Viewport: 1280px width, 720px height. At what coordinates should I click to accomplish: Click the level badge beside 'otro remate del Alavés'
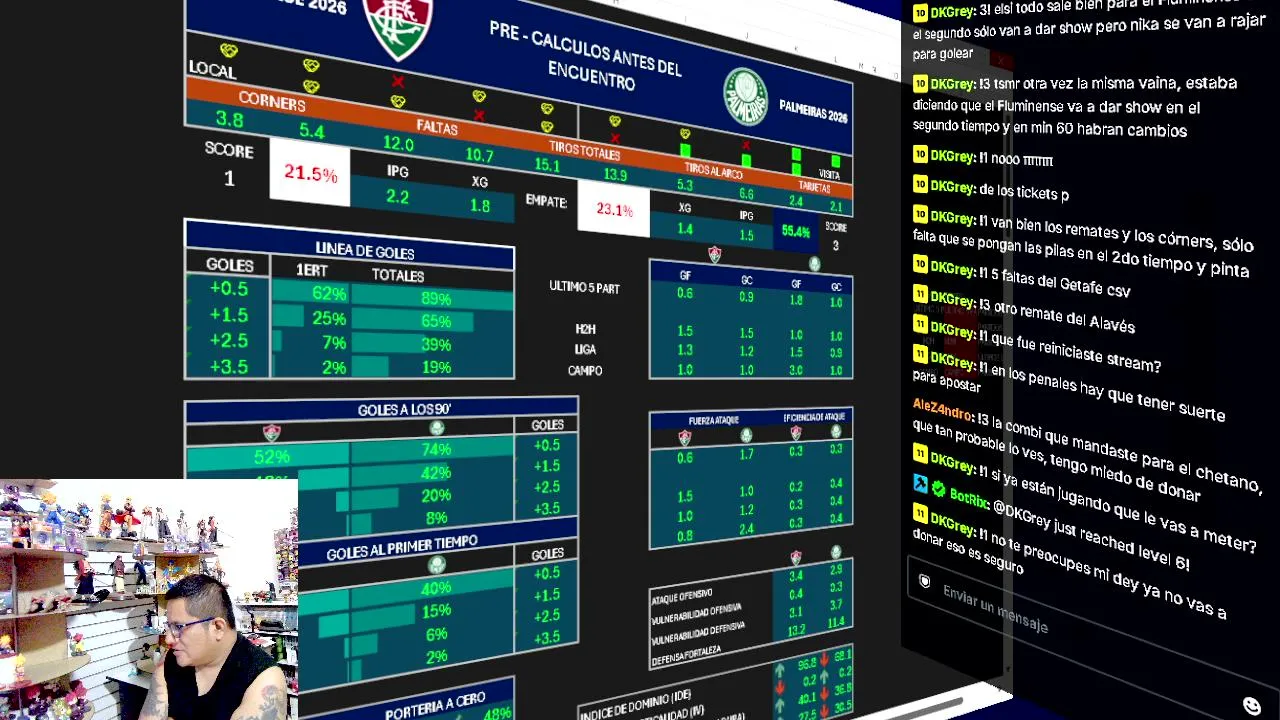(920, 294)
